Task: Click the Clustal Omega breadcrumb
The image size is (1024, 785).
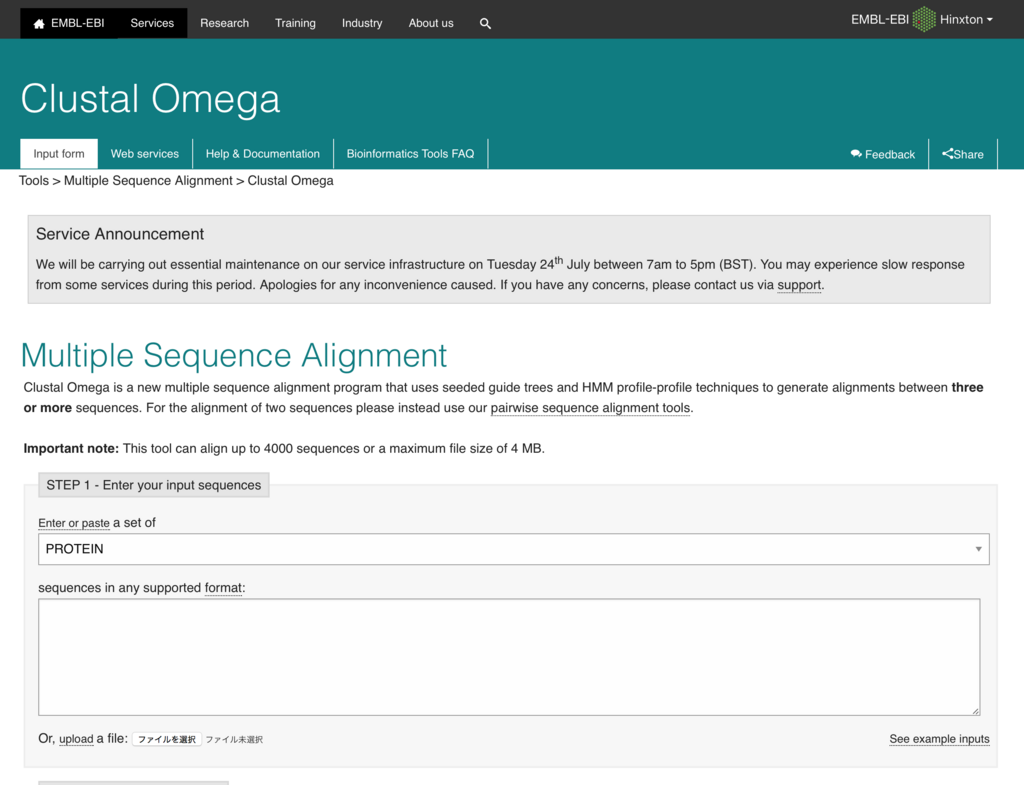Action: pos(291,181)
